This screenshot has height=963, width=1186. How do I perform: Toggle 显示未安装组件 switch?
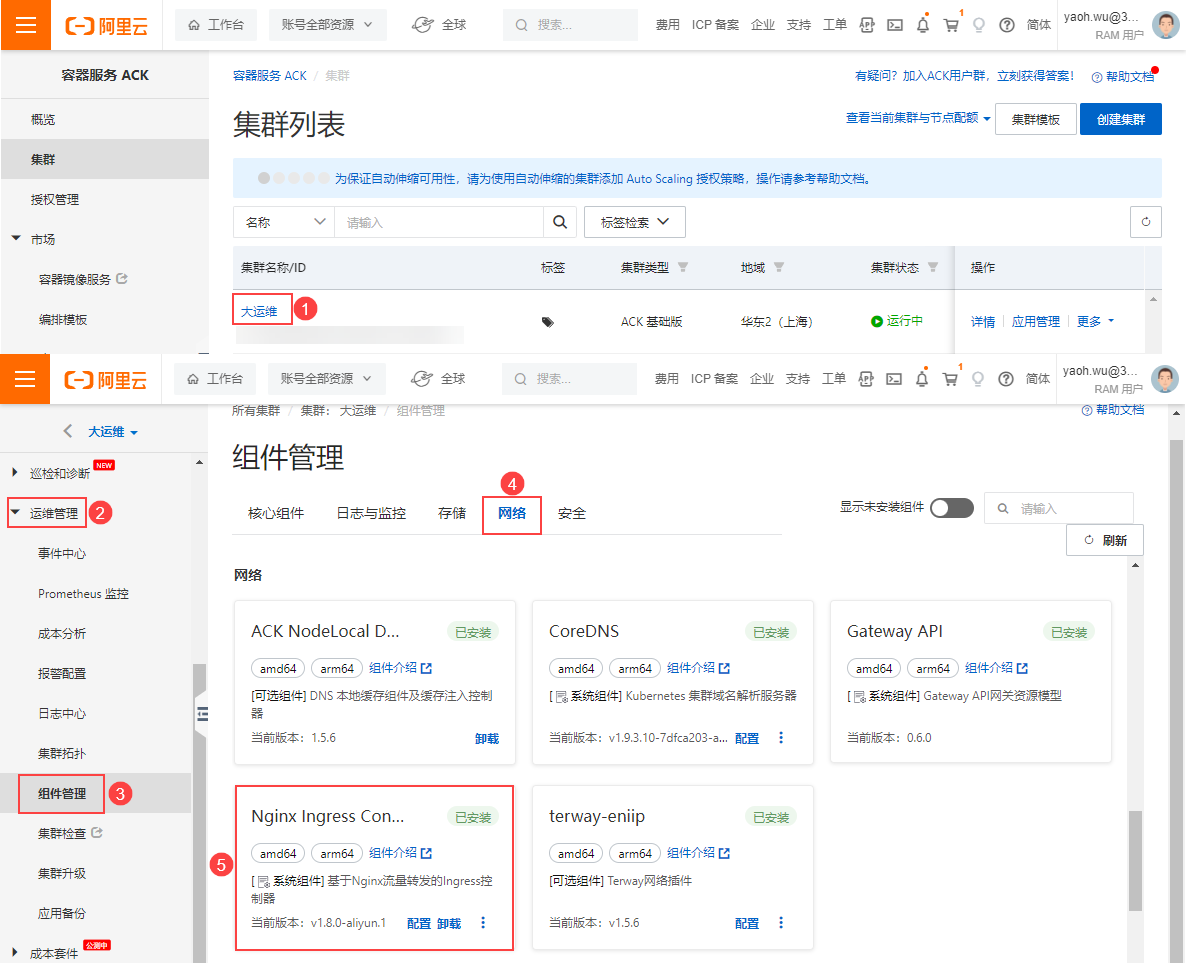(x=952, y=508)
